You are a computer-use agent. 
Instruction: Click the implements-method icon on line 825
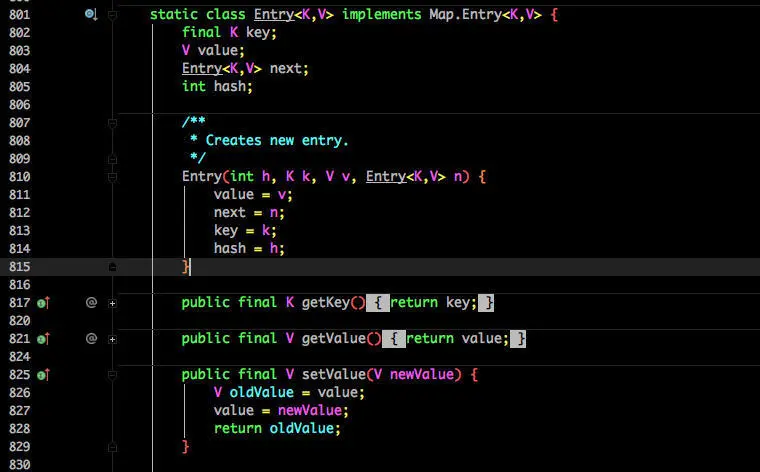43,375
